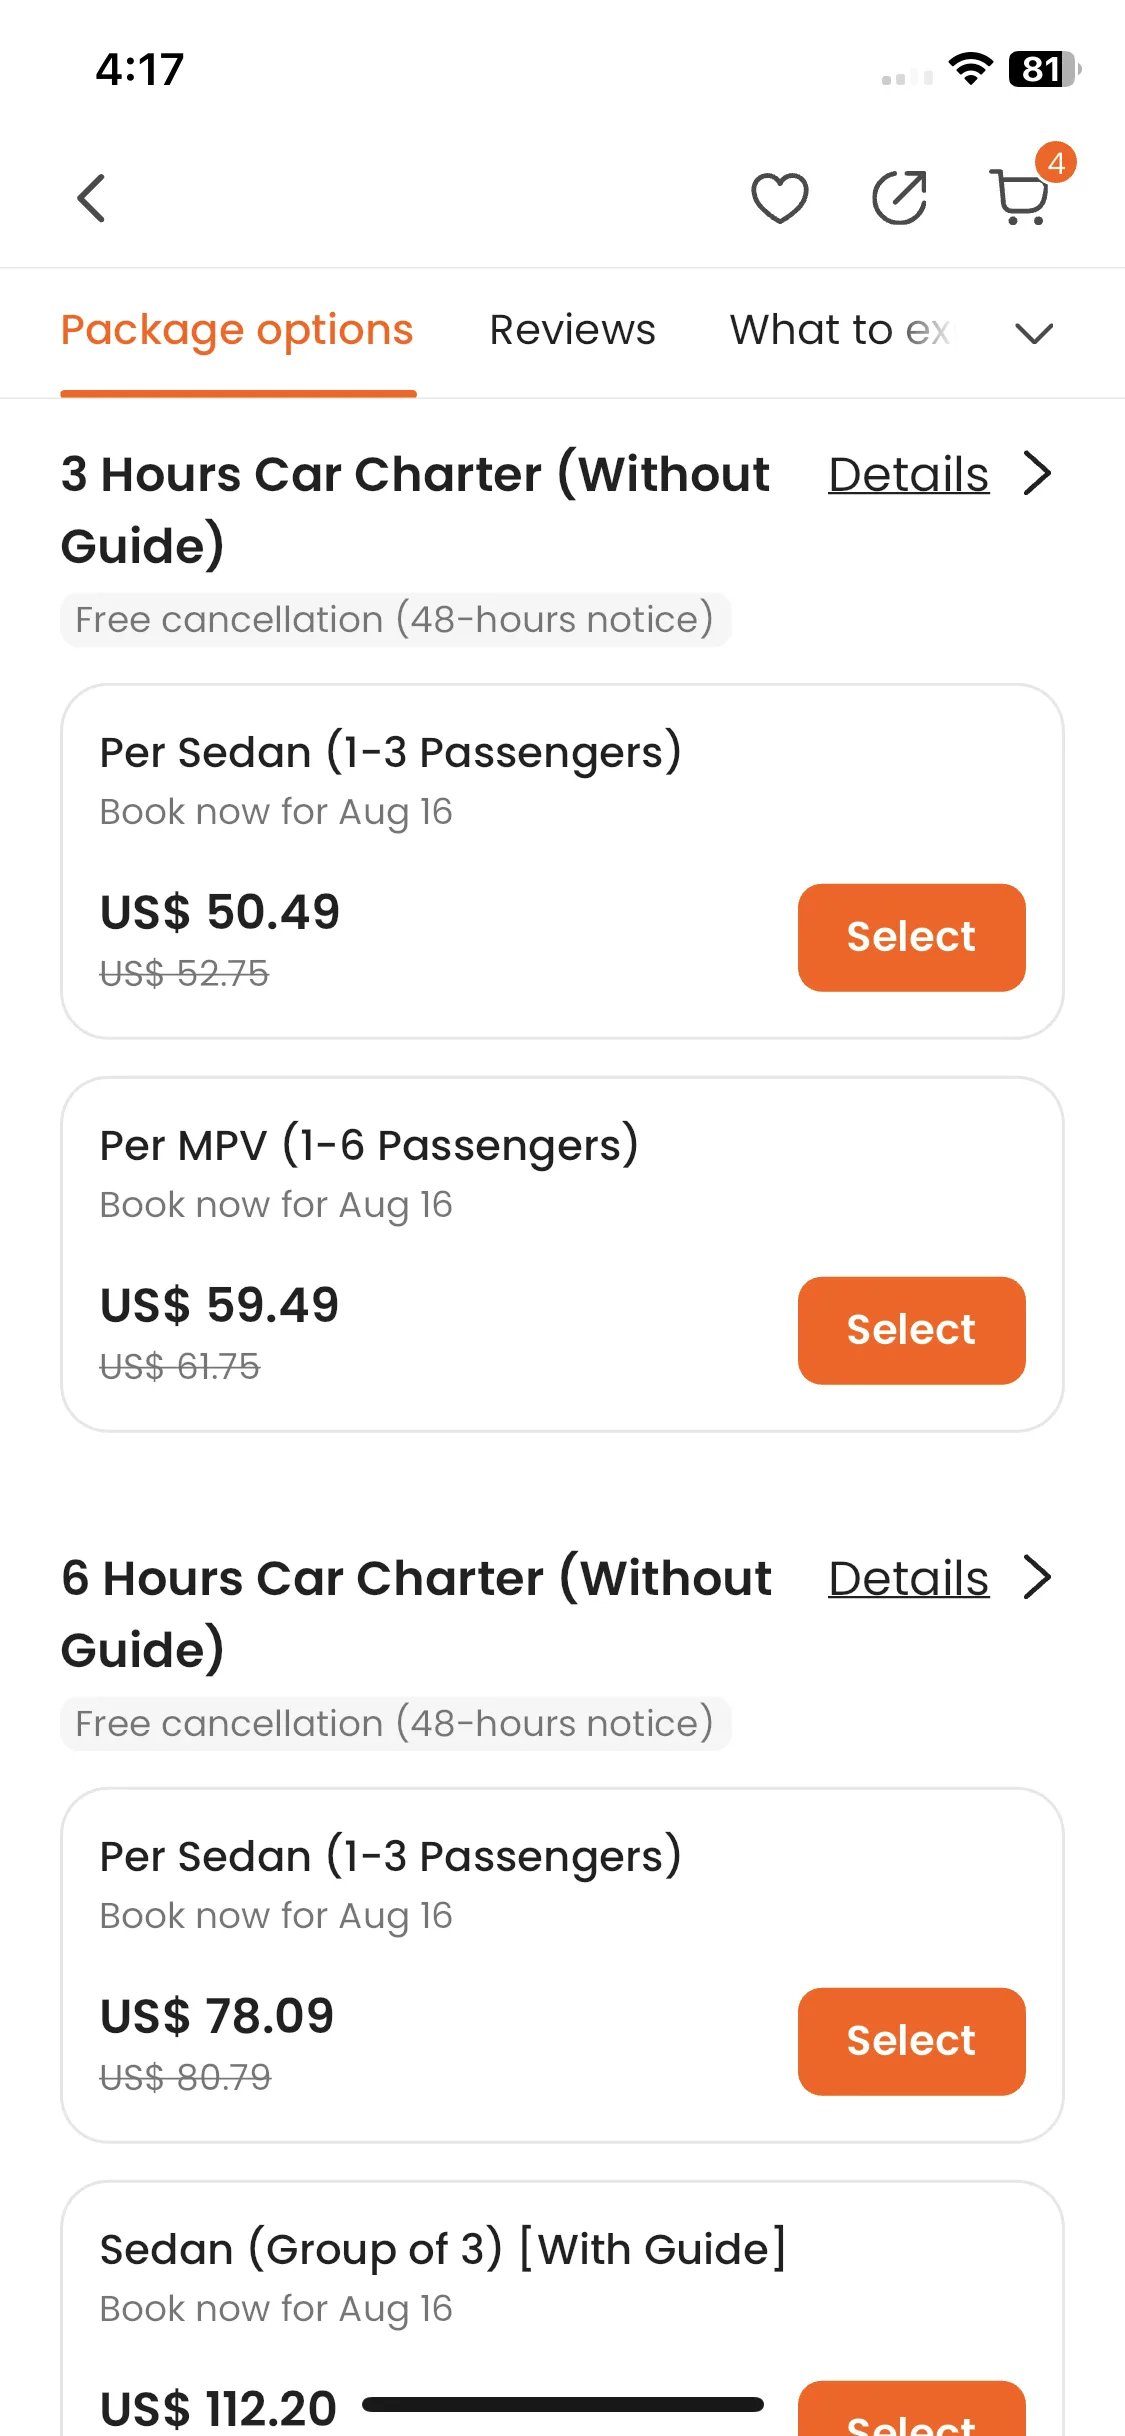Viewport: 1125px width, 2436px height.
Task: Switch to the Reviews tab
Action: [572, 330]
